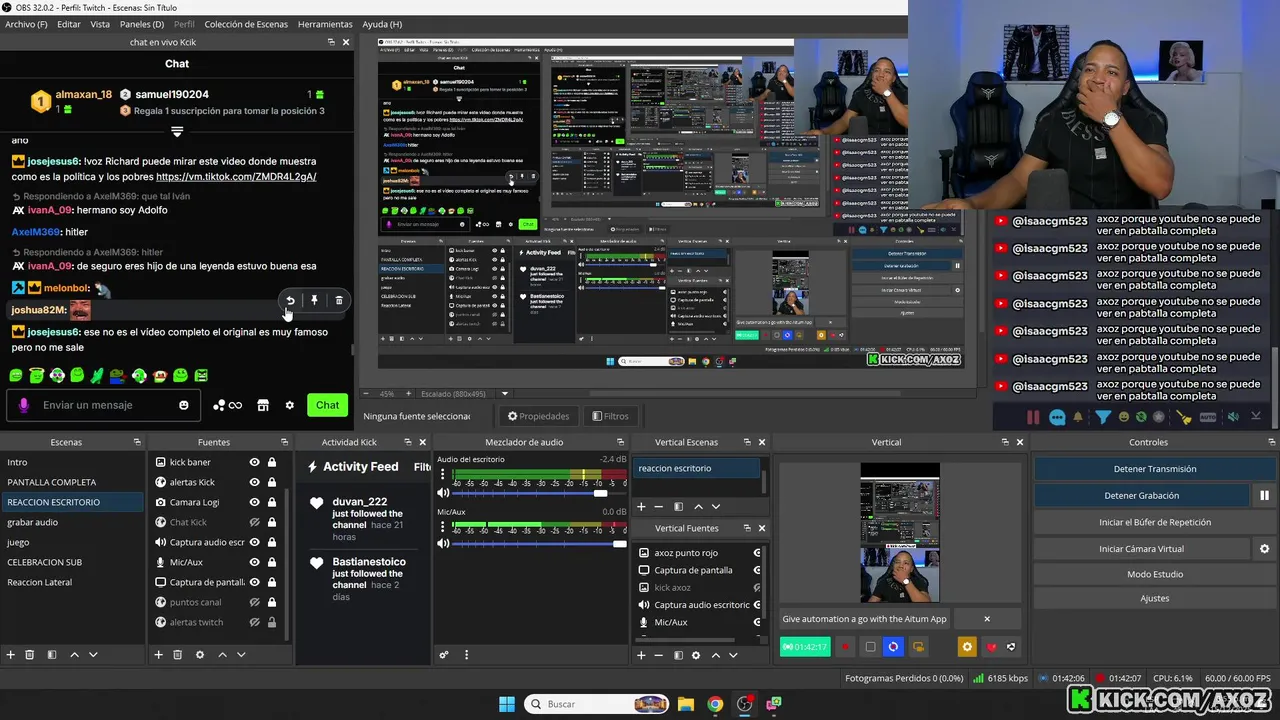Open the Herramientas menu
1280x720 pixels.
[325, 24]
